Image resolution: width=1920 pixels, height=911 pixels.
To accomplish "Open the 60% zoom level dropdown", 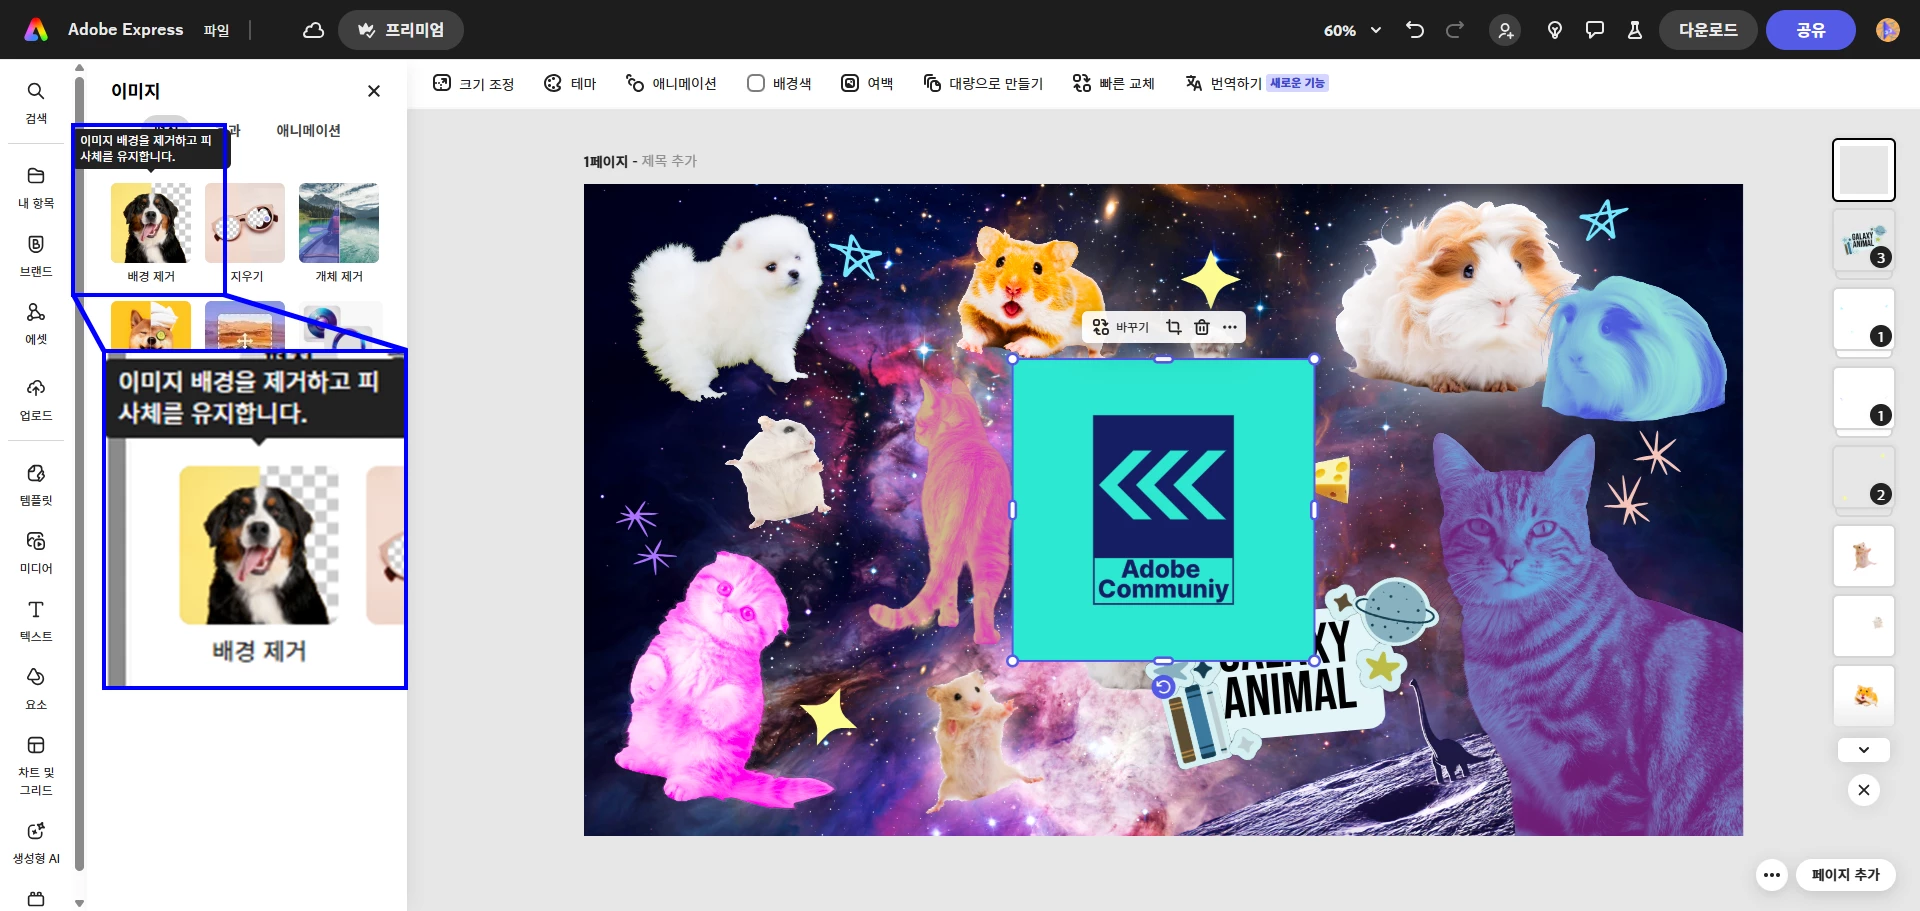I will (1352, 30).
